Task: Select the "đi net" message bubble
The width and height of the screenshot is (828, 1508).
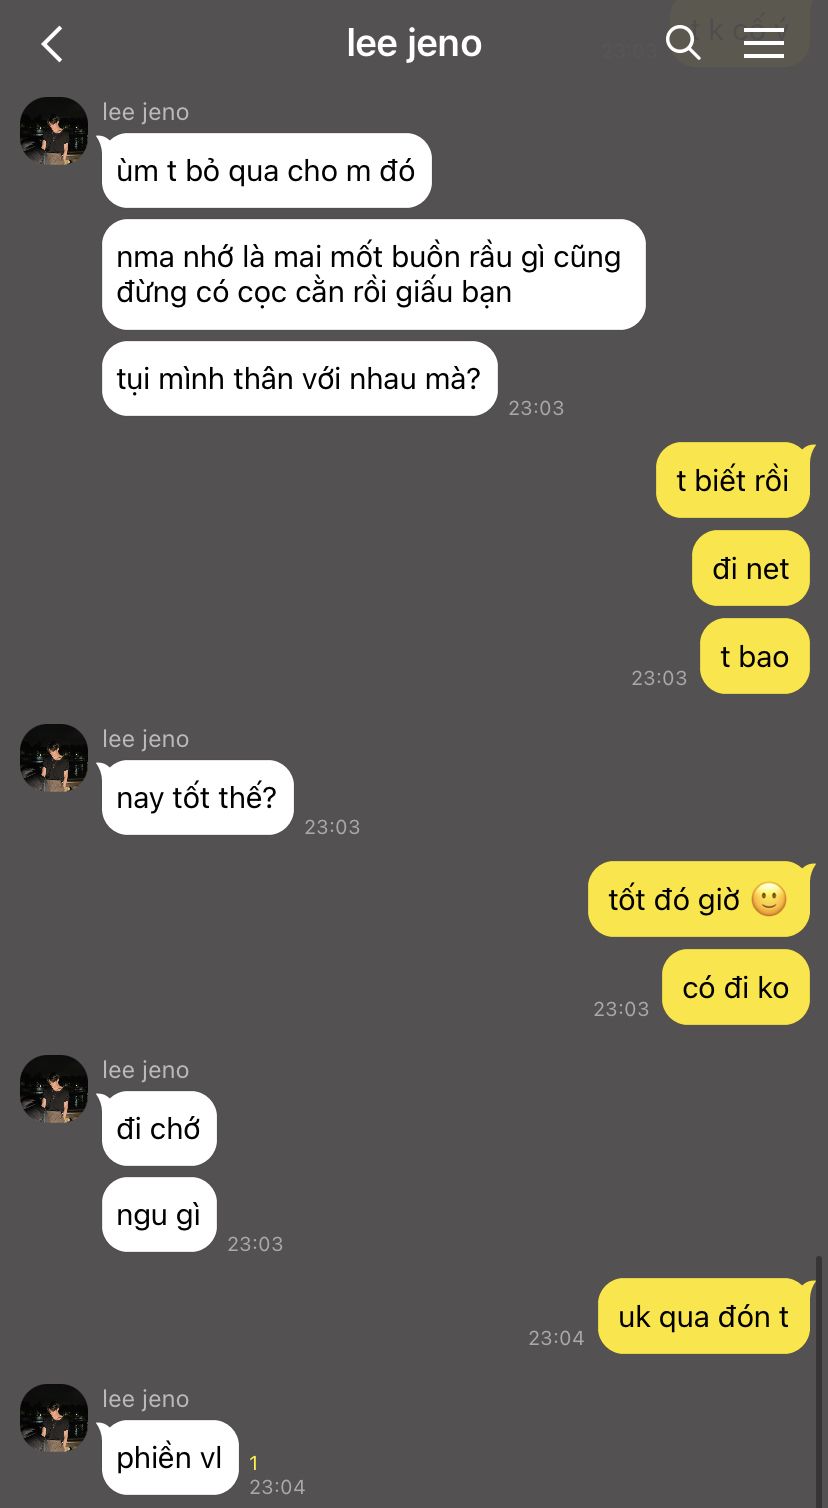Action: tap(751, 568)
